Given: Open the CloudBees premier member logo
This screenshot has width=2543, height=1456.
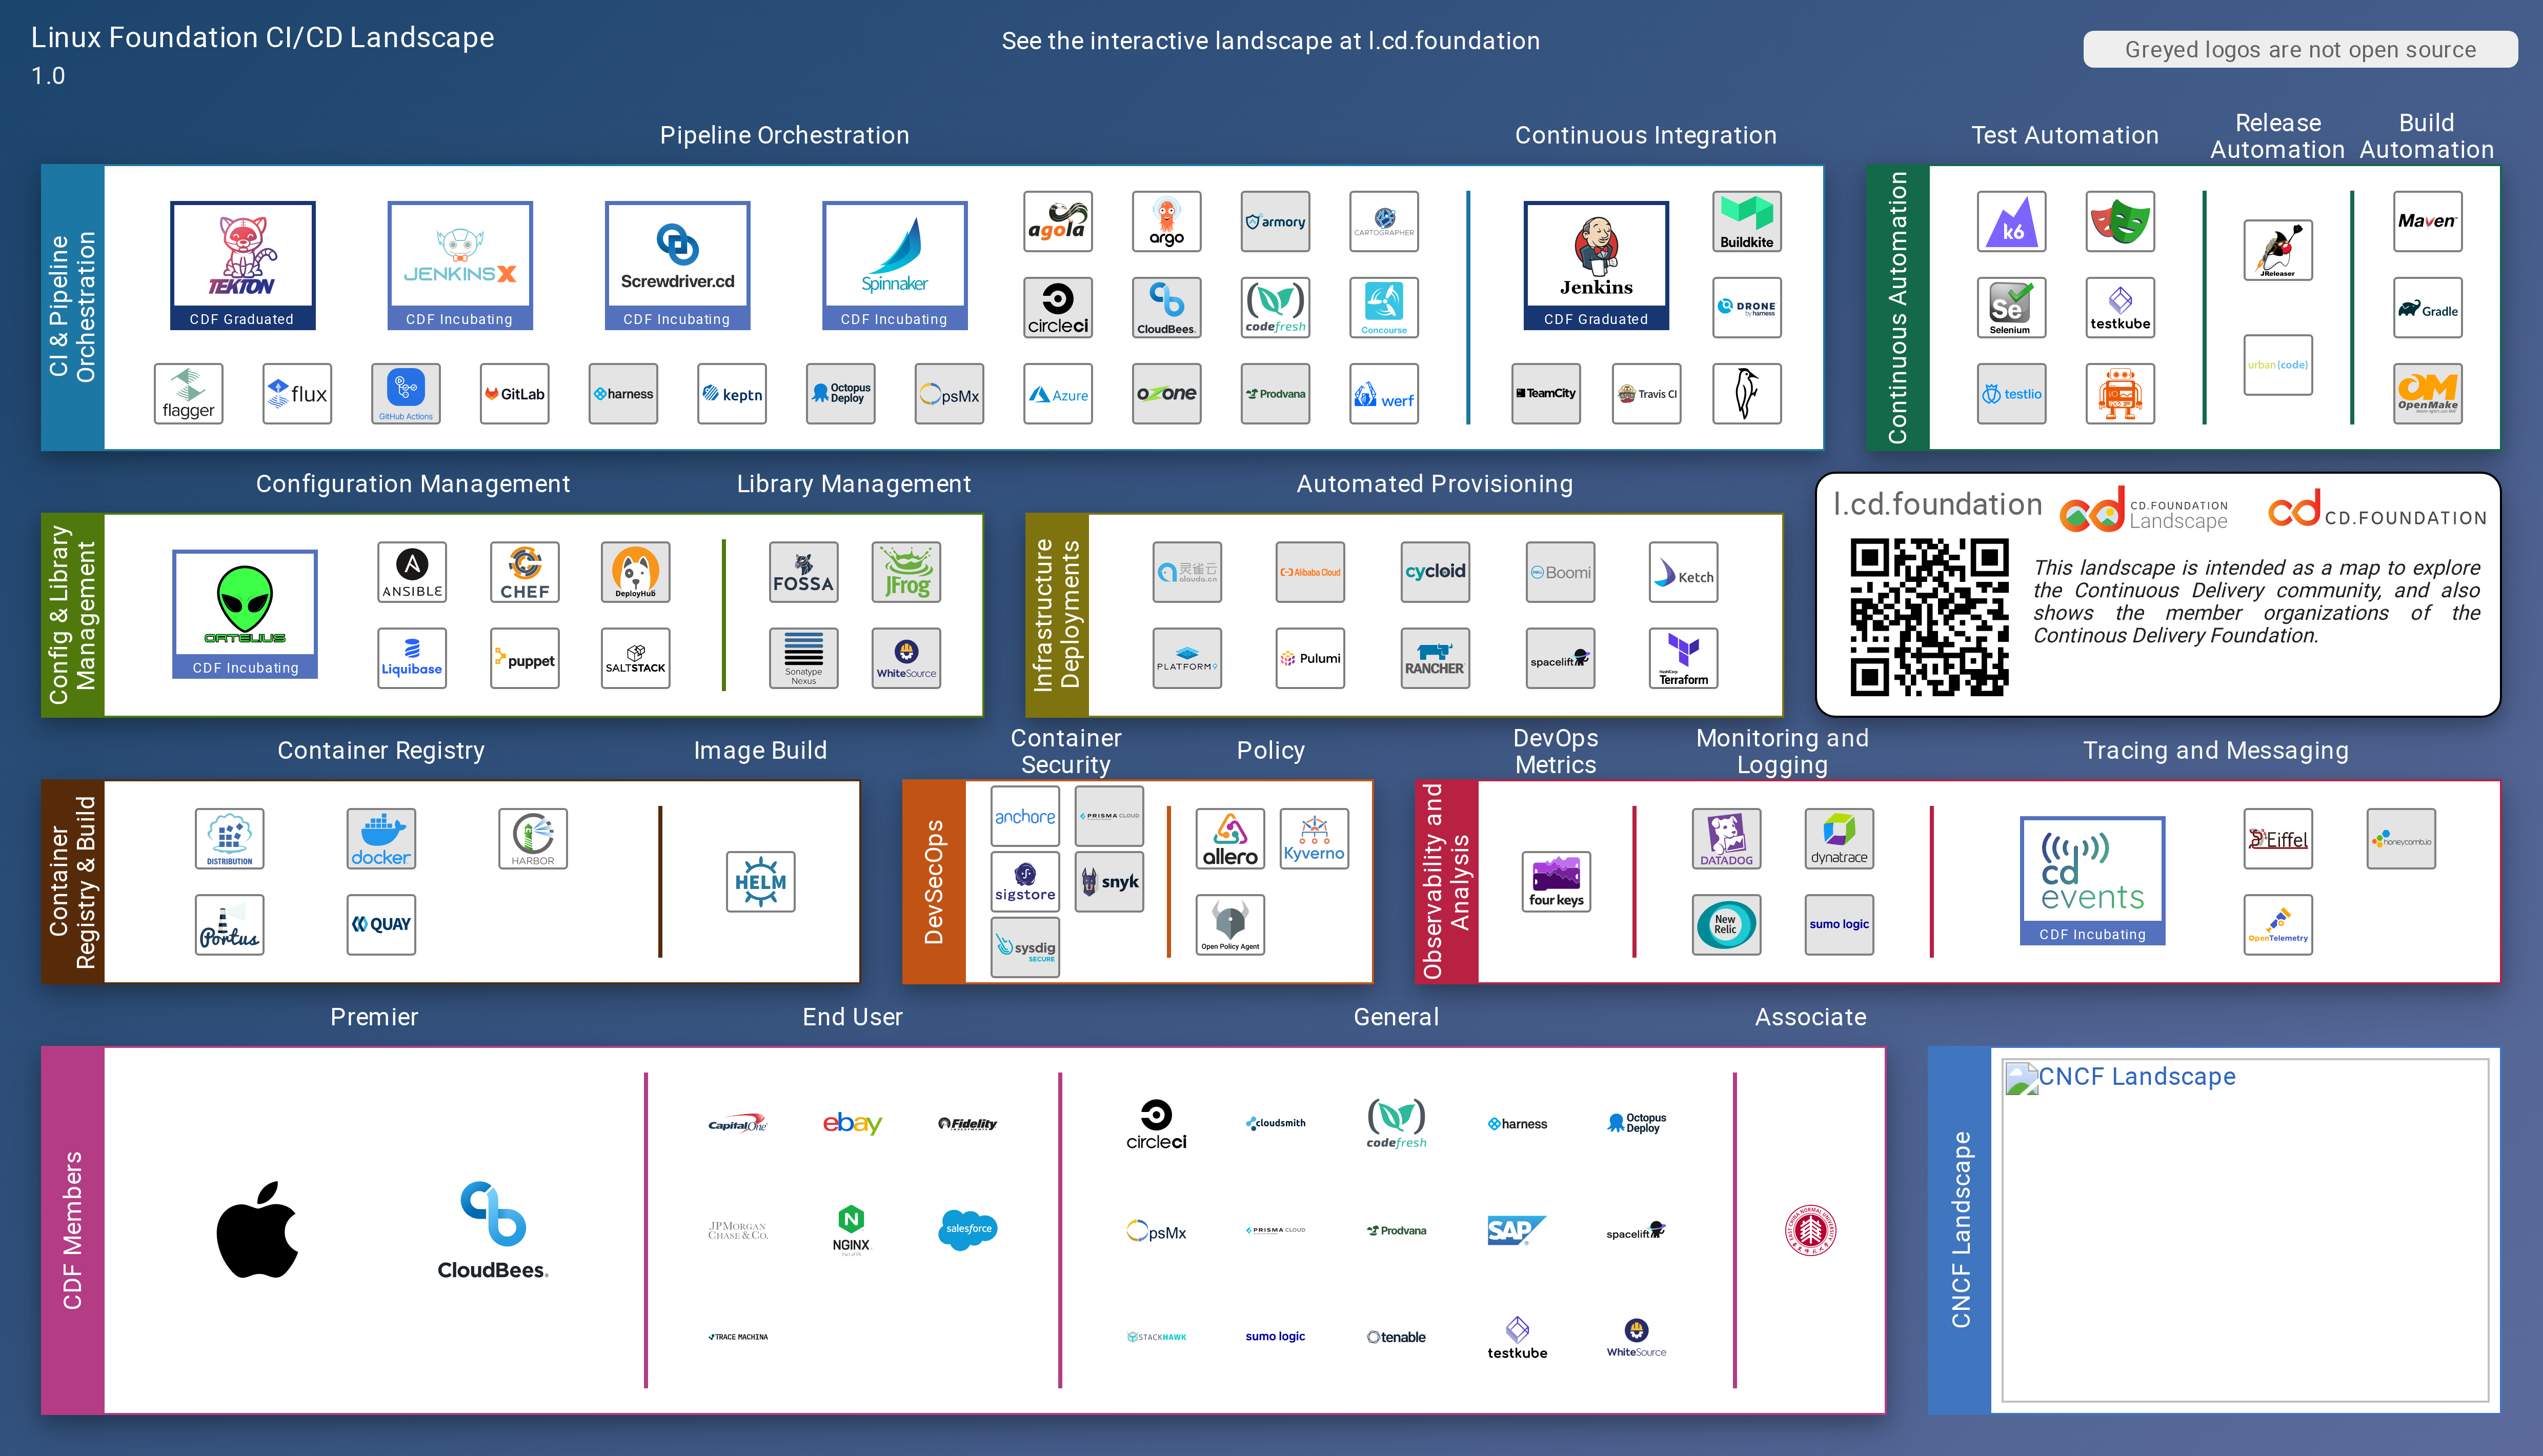Looking at the screenshot, I should pyautogui.click(x=493, y=1230).
